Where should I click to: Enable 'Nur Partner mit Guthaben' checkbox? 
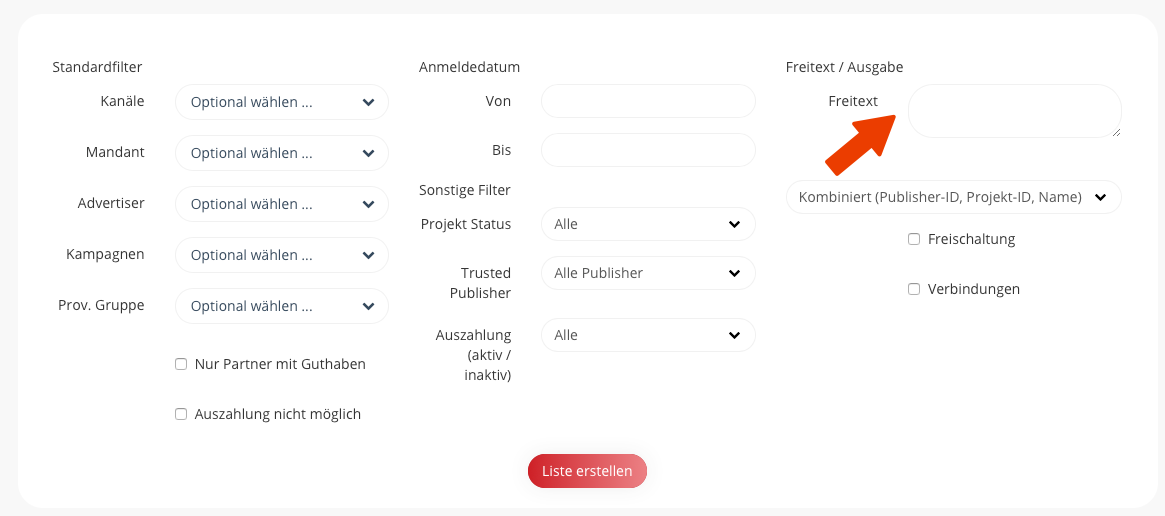coord(181,364)
